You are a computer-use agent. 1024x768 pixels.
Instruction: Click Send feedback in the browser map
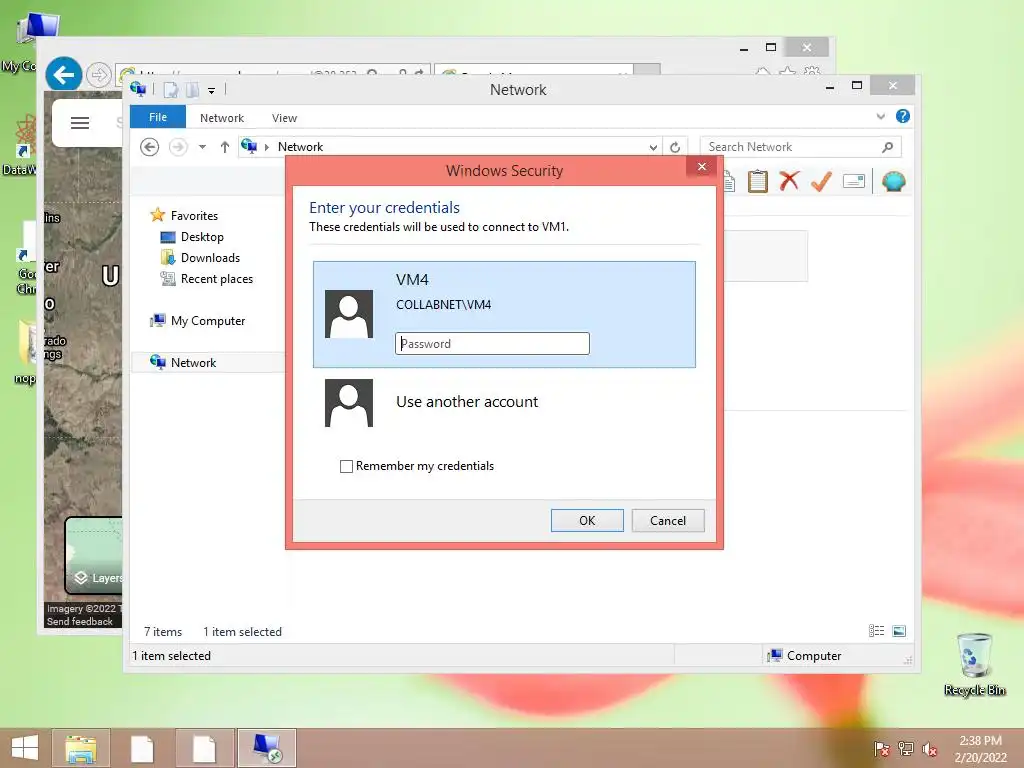pos(80,622)
